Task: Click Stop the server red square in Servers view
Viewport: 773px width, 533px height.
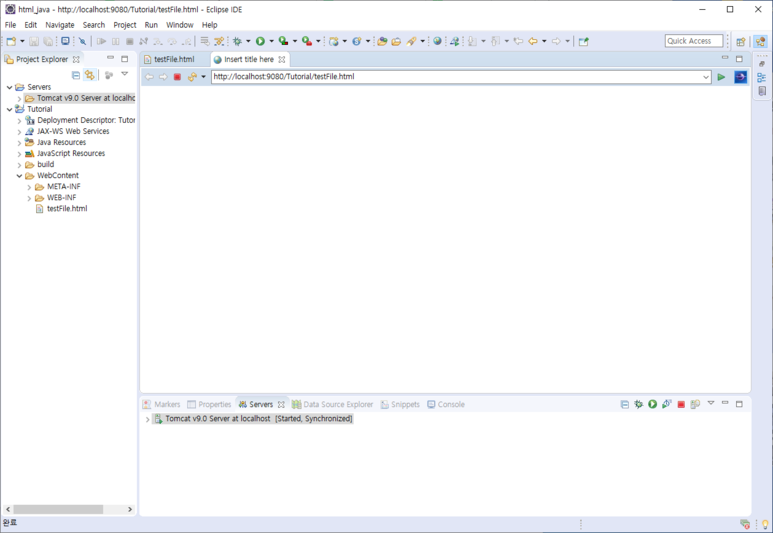Action: click(681, 404)
